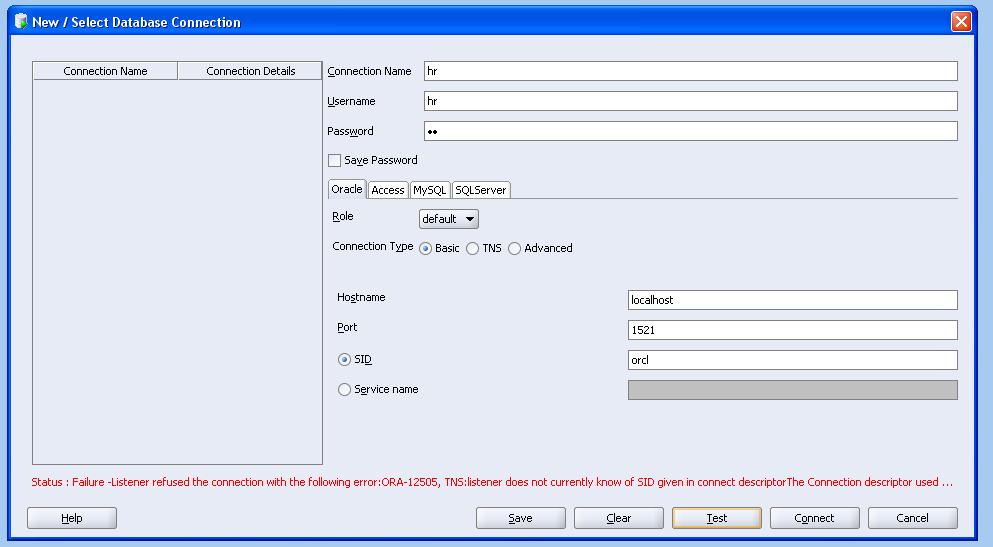
Task: Switch to the MySQL tab
Action: click(430, 190)
